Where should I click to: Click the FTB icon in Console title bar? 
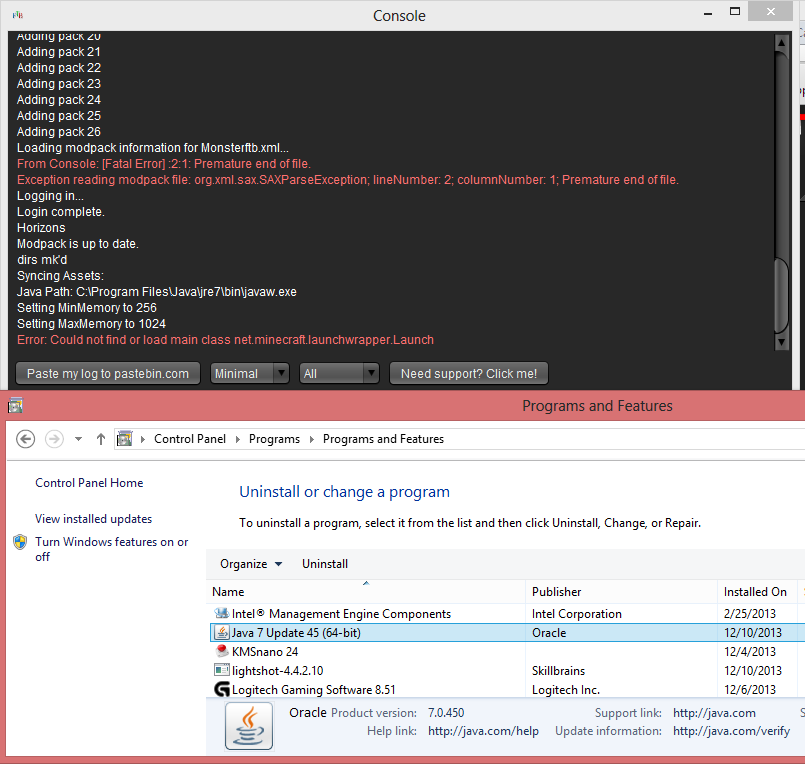tap(18, 15)
